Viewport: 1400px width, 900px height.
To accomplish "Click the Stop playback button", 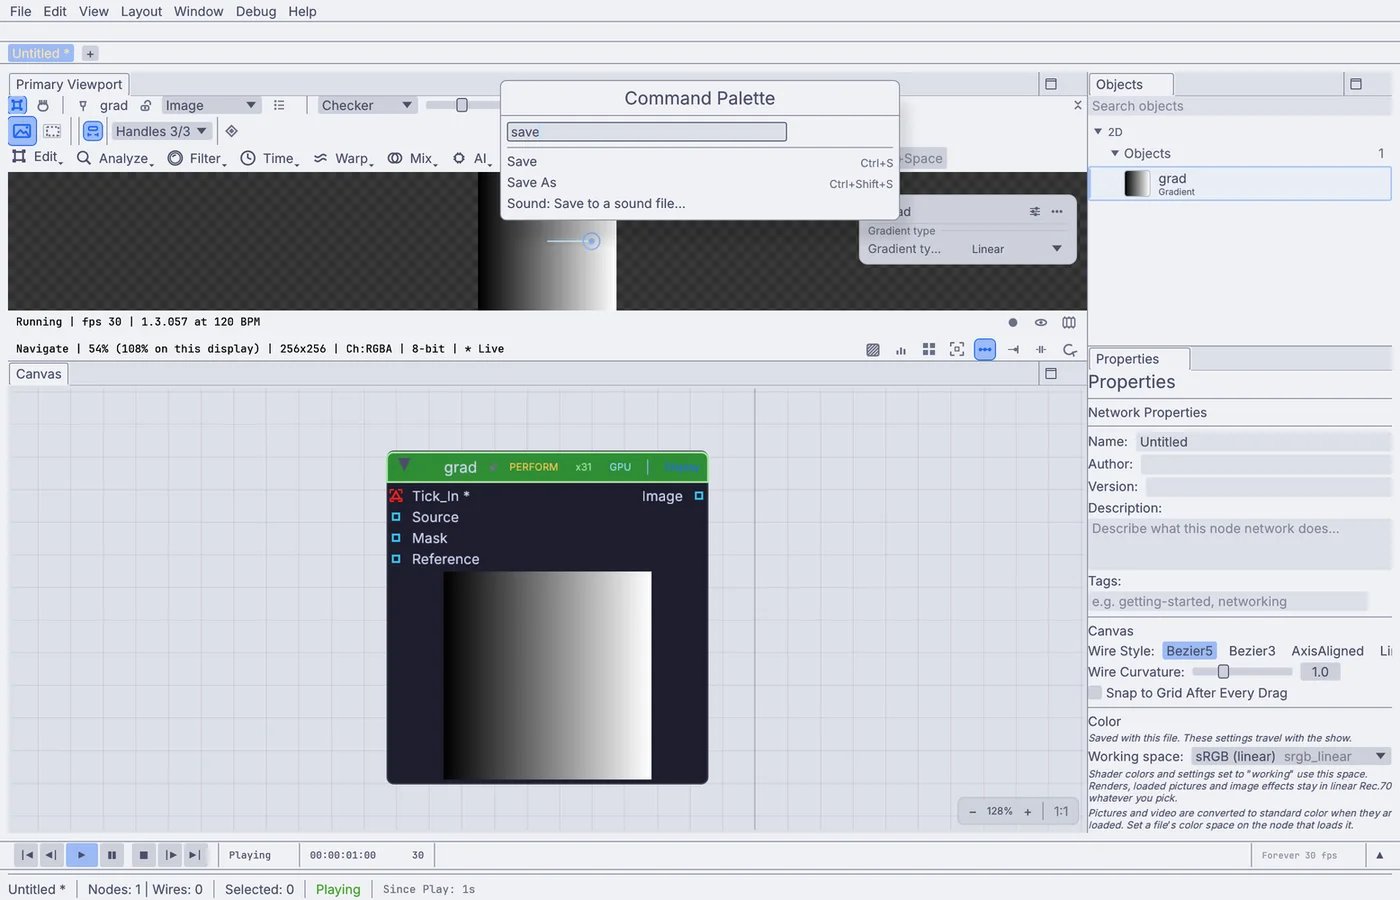I will 143,855.
